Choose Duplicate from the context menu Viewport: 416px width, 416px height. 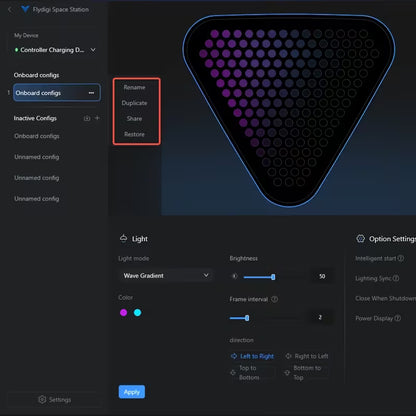[134, 103]
